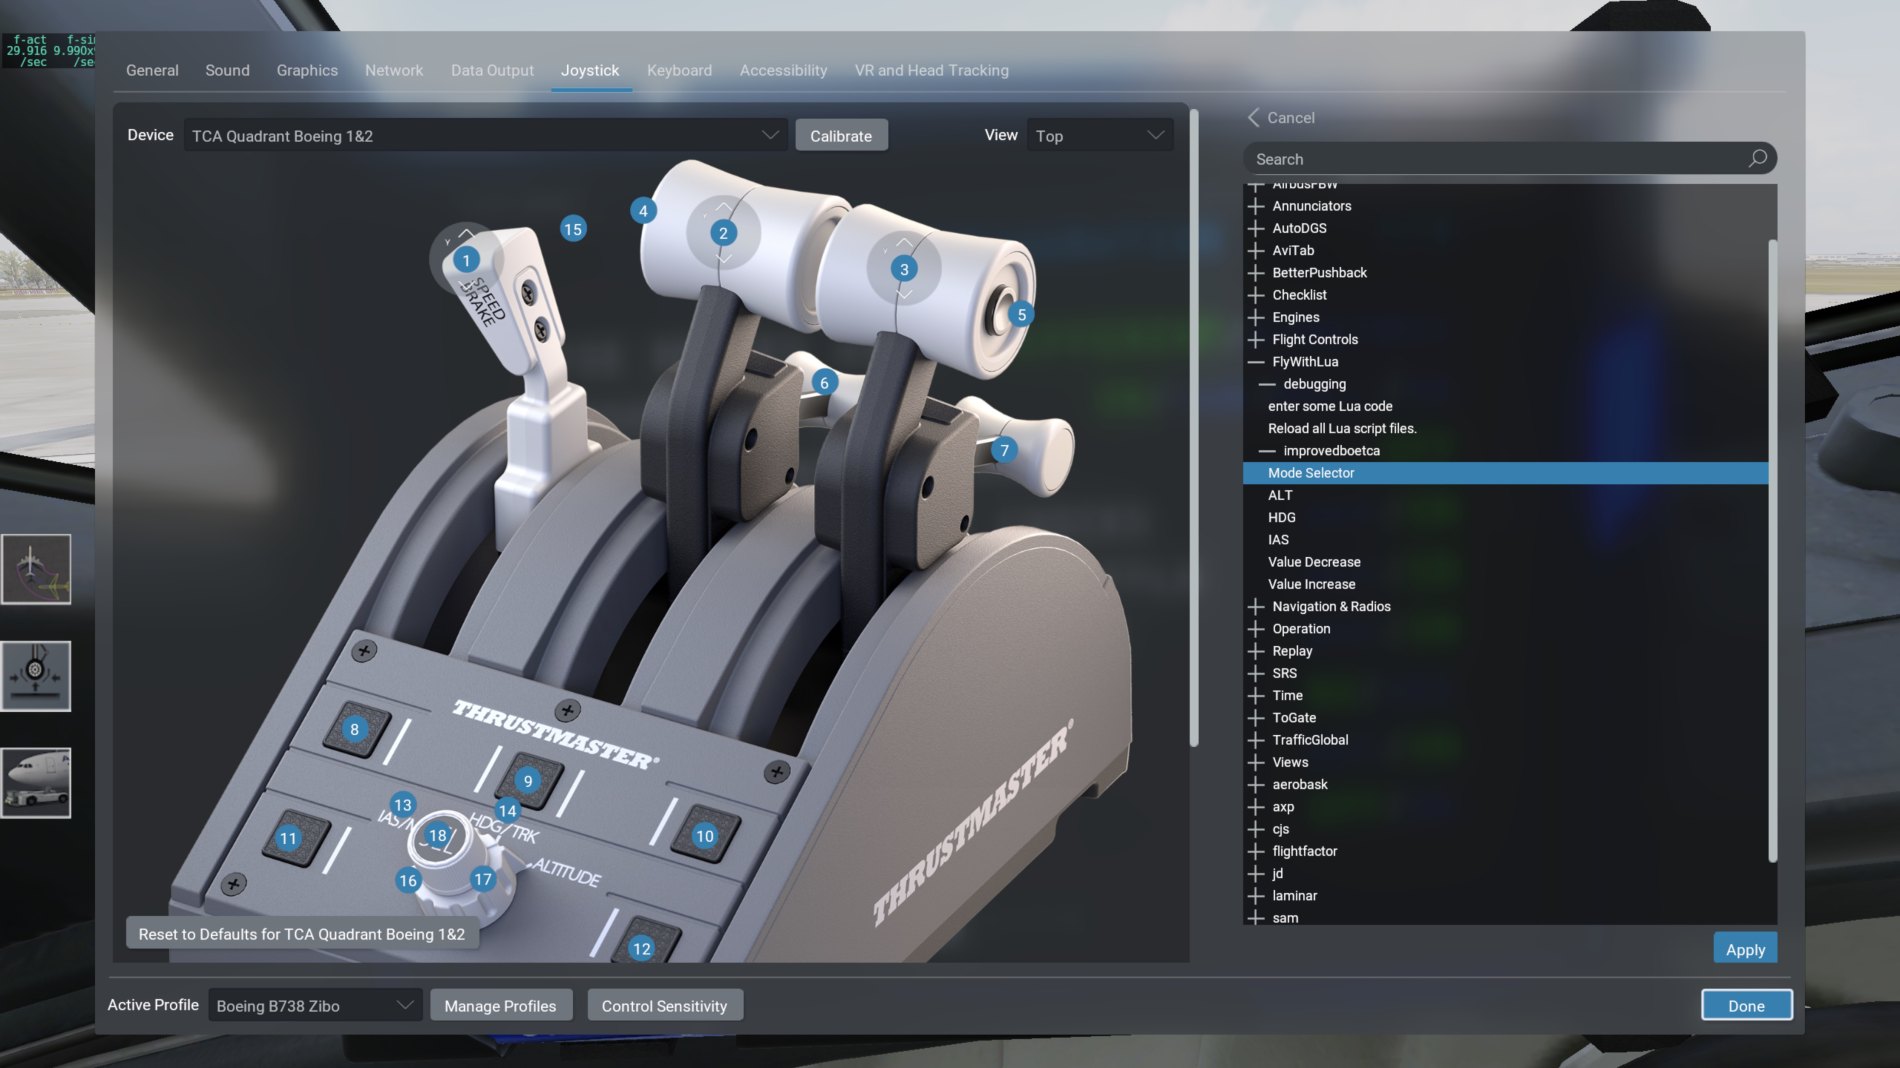This screenshot has width=1900, height=1068.
Task: Click the back chevron beside Cancel
Action: pos(1253,117)
